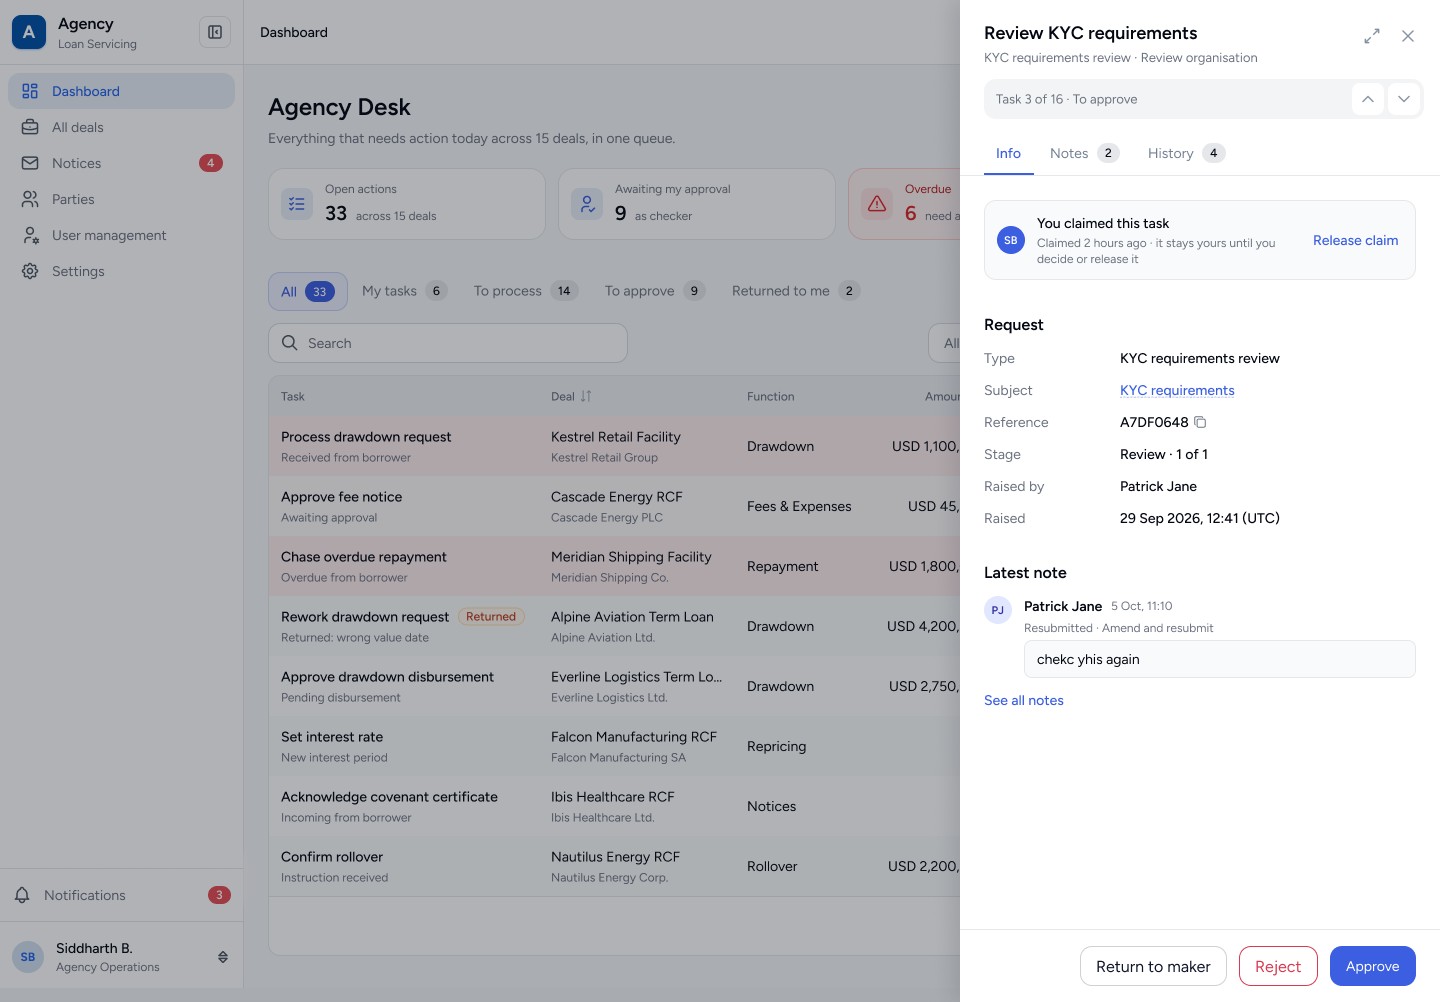1440x1002 pixels.
Task: Click the PJ avatar in Latest note
Action: coord(998,610)
